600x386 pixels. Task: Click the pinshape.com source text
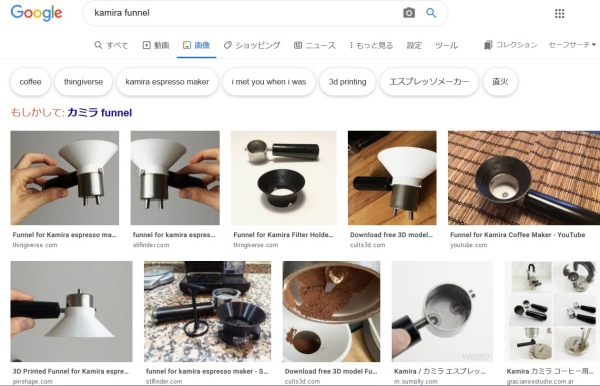point(33,381)
